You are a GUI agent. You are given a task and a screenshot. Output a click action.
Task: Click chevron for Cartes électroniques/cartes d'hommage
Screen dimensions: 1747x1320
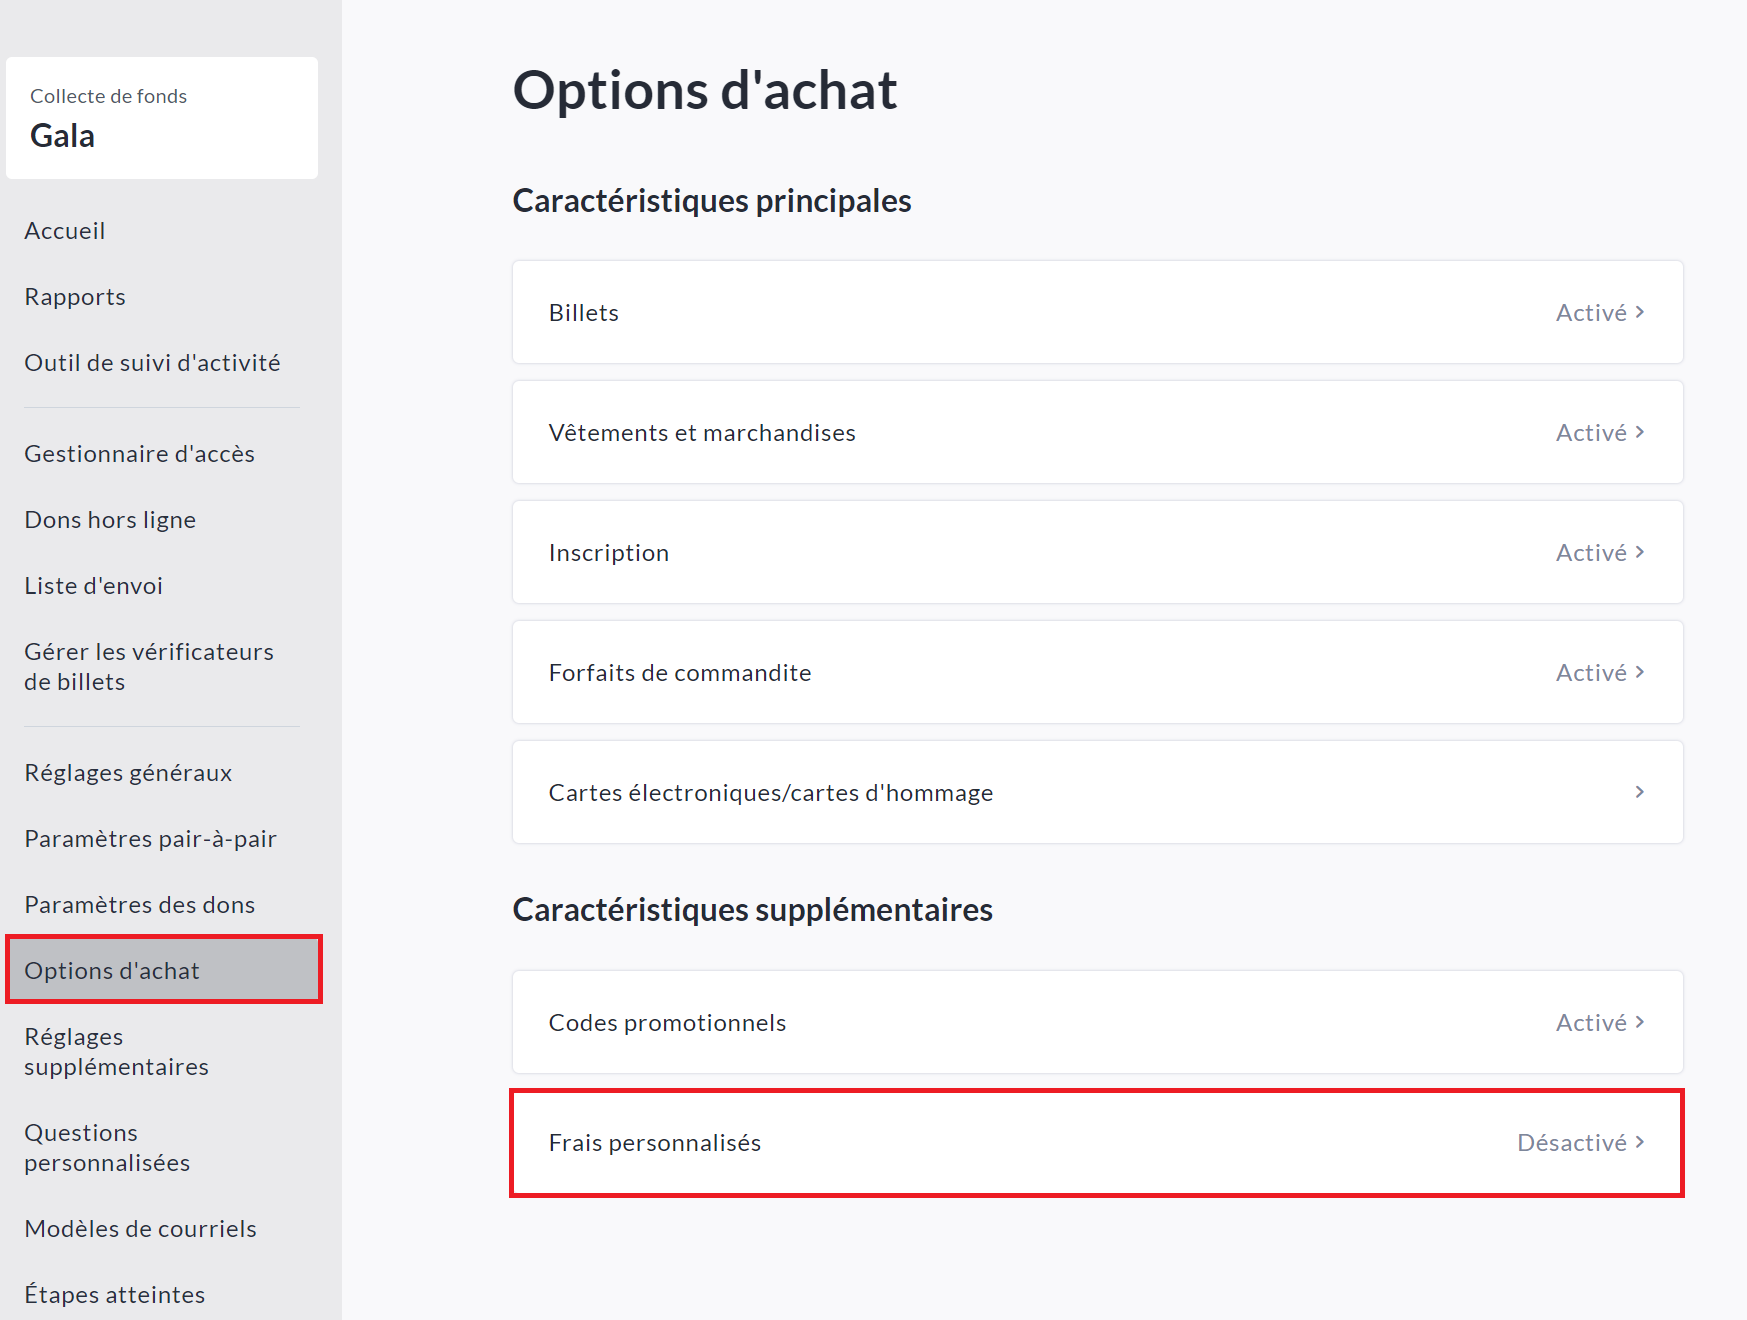[x=1639, y=792]
